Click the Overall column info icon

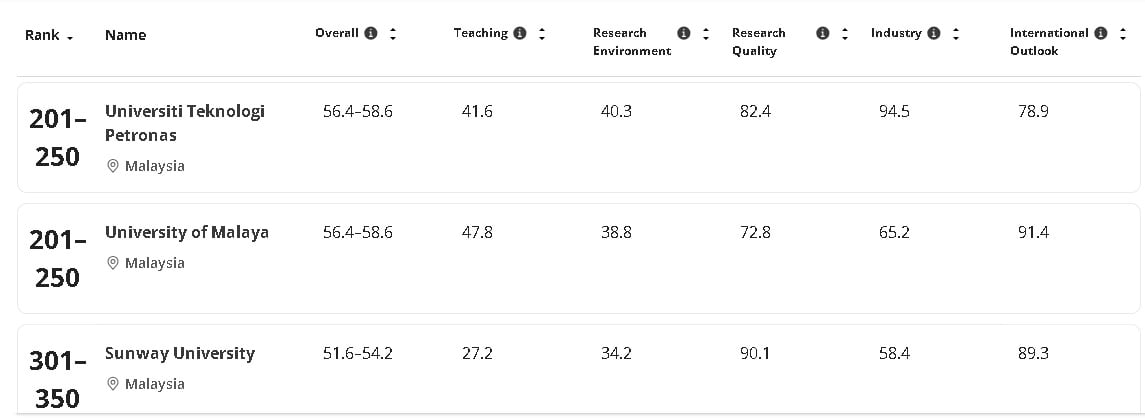[371, 34]
